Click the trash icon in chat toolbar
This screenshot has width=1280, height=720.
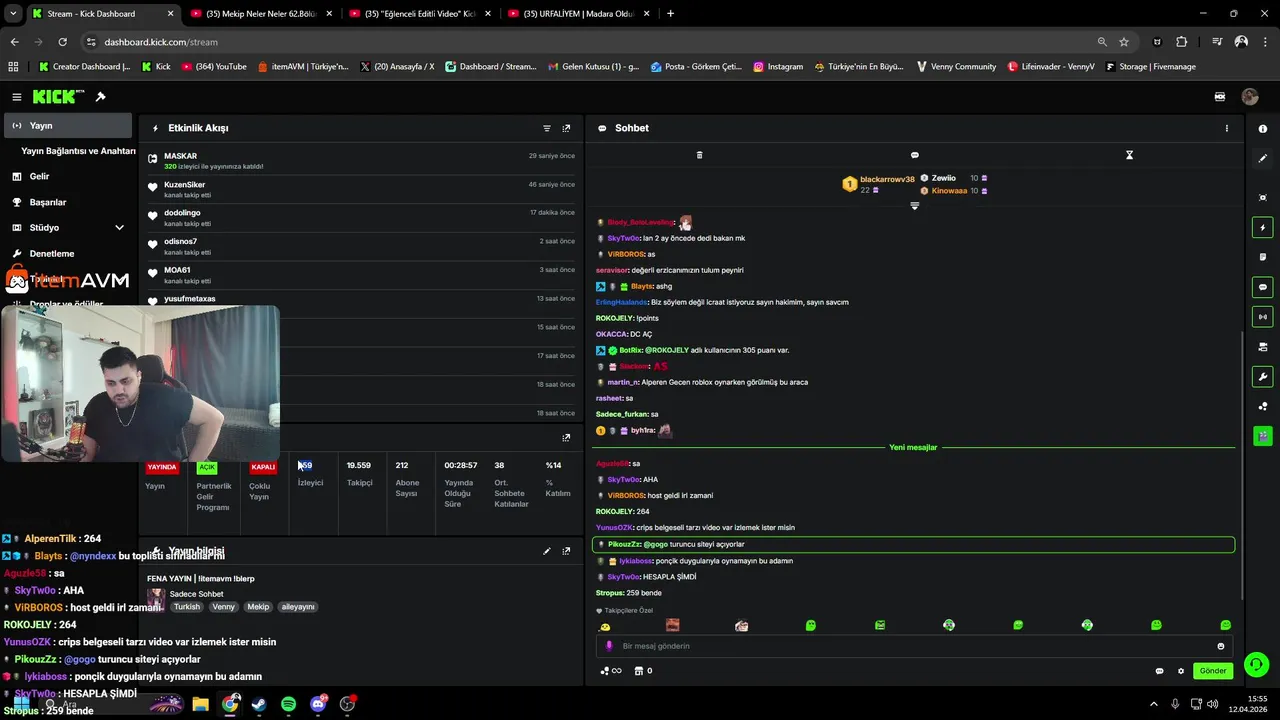(699, 155)
